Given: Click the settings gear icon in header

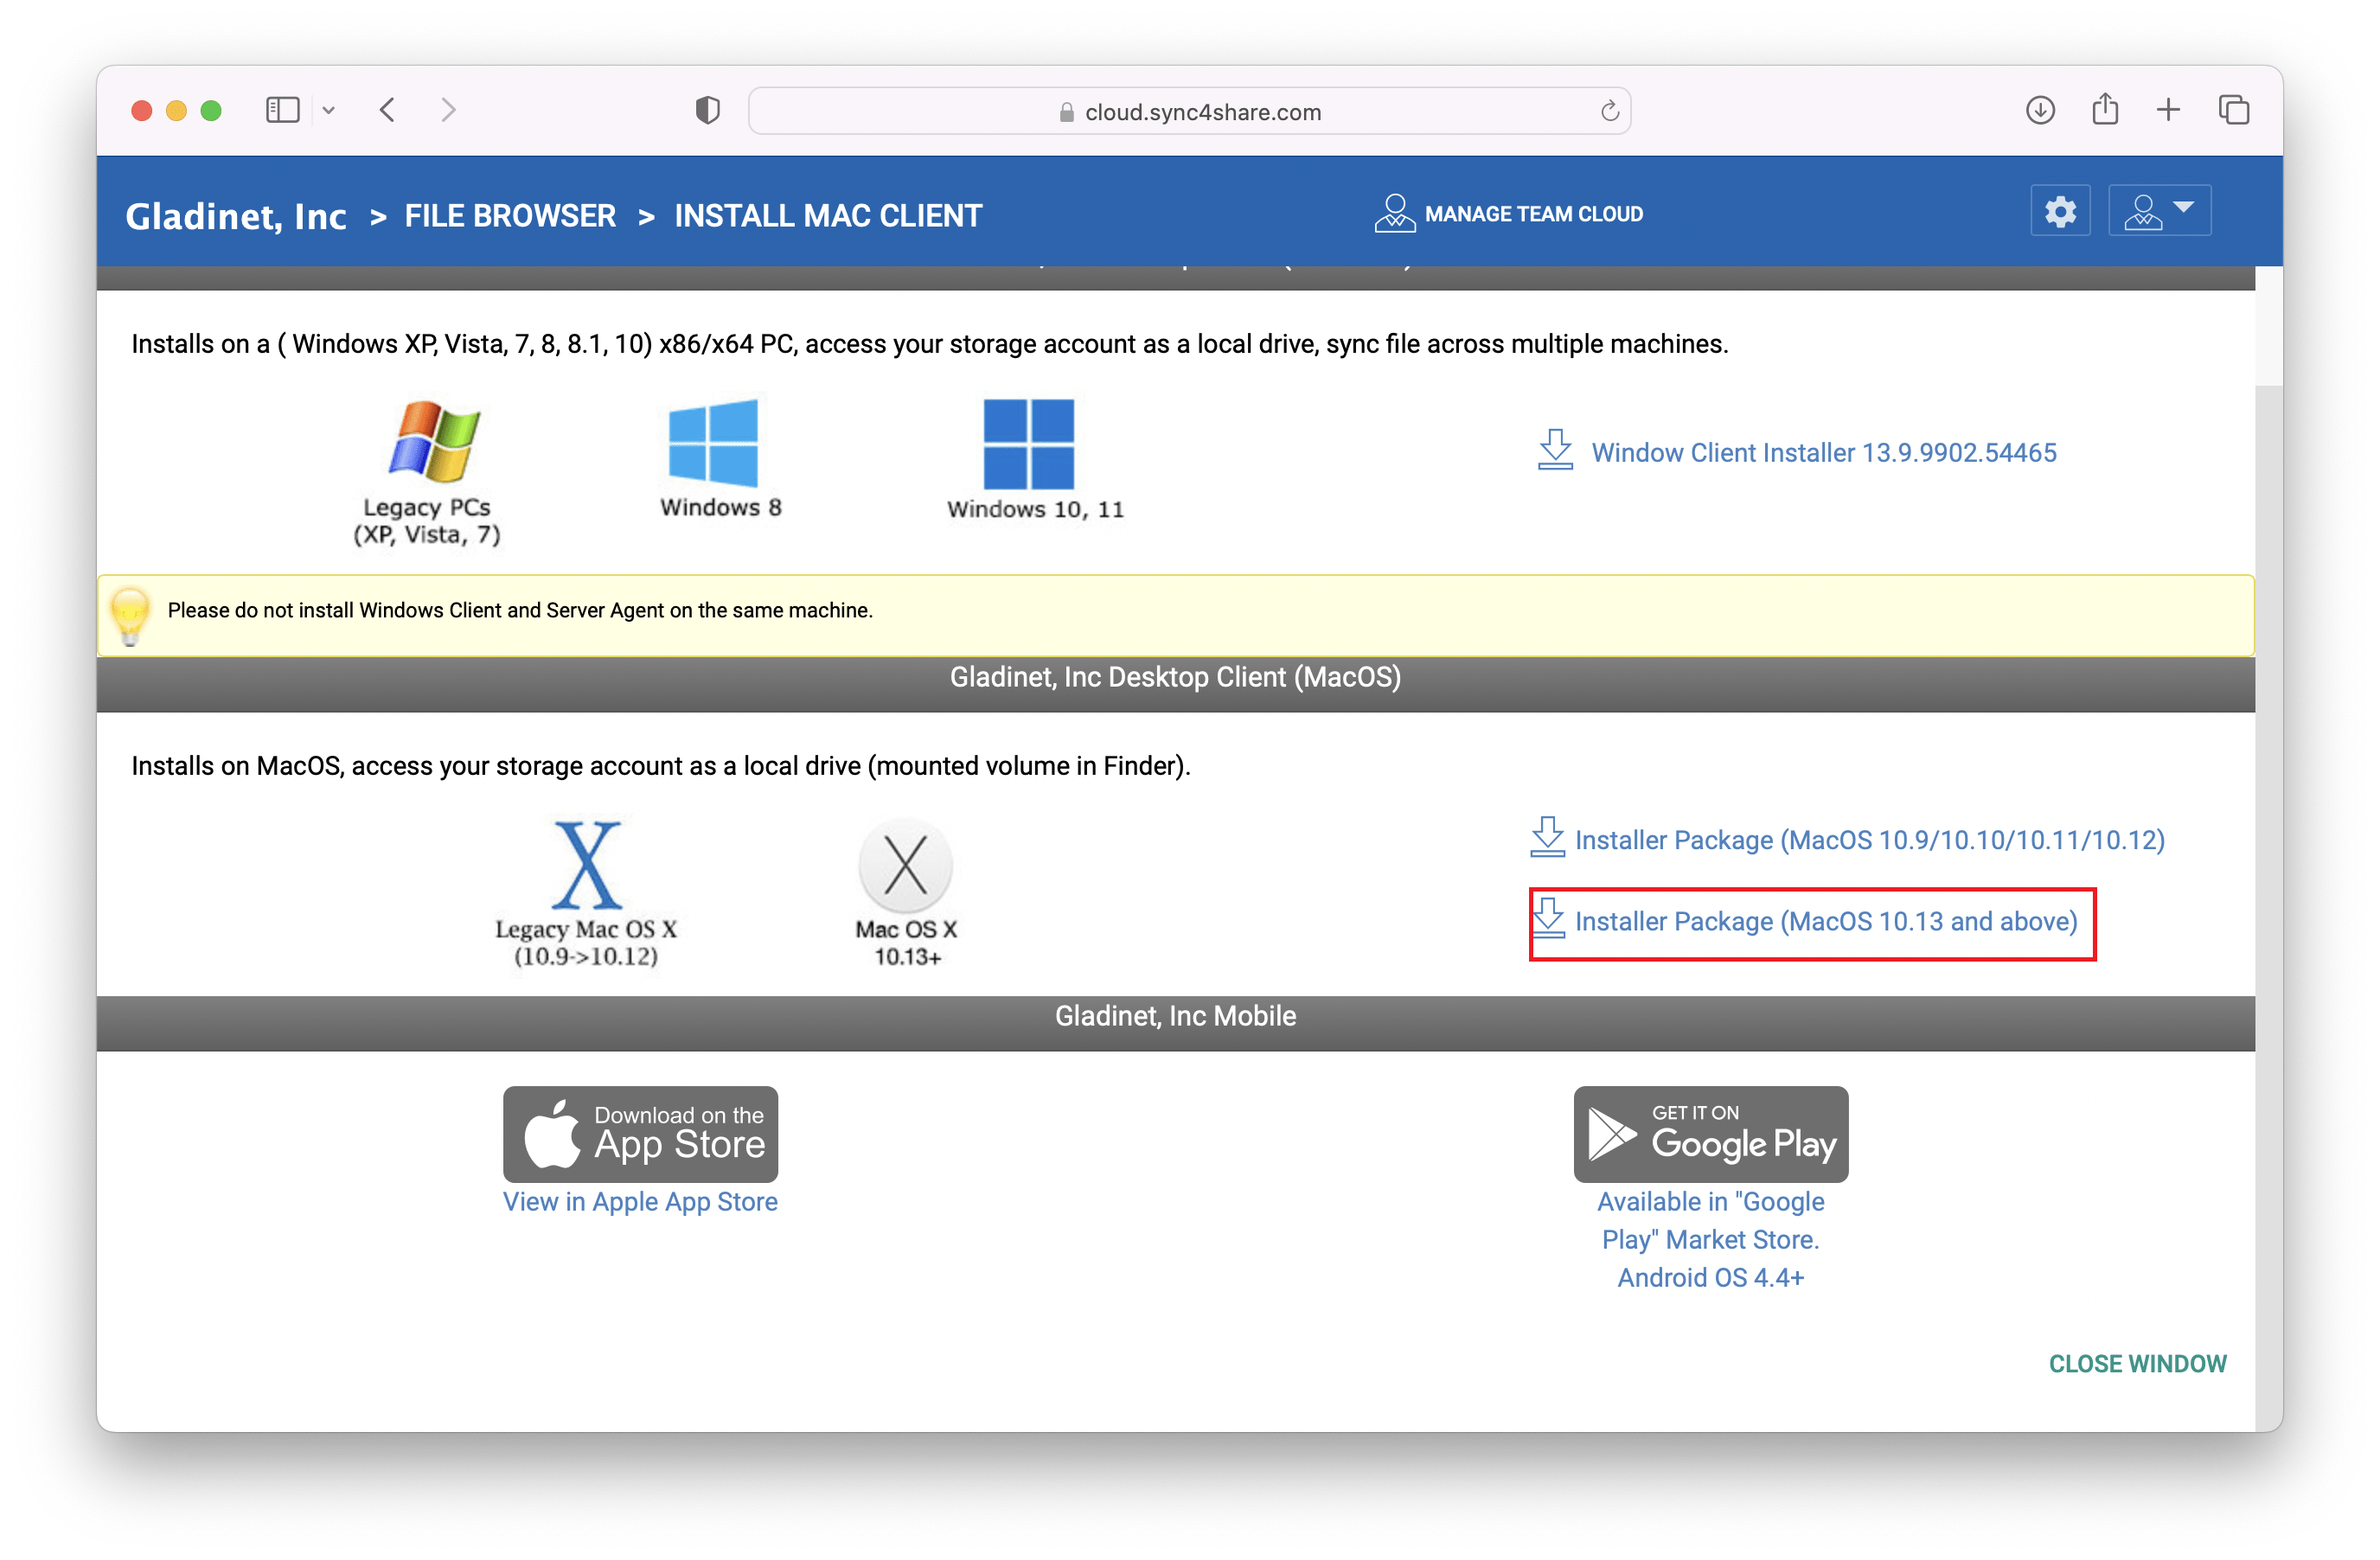Looking at the screenshot, I should click(x=2059, y=211).
